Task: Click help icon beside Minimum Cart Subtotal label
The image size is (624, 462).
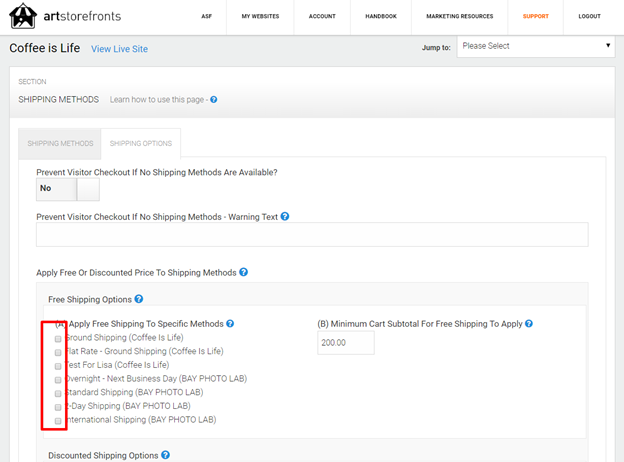Action: point(529,324)
